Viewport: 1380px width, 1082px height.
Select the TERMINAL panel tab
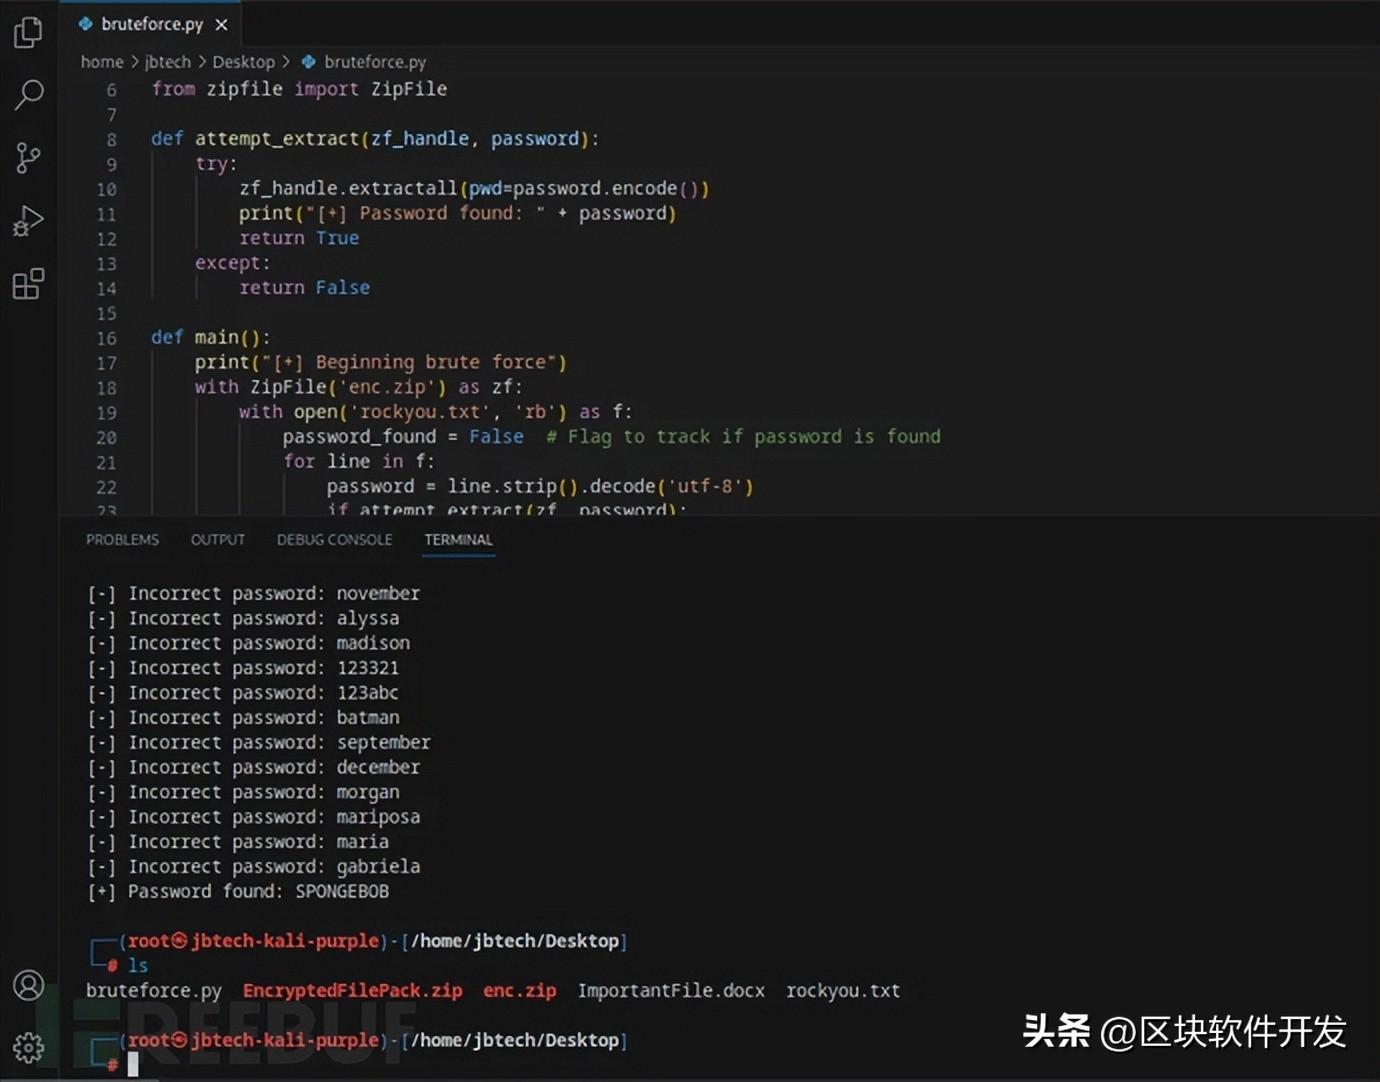point(458,540)
